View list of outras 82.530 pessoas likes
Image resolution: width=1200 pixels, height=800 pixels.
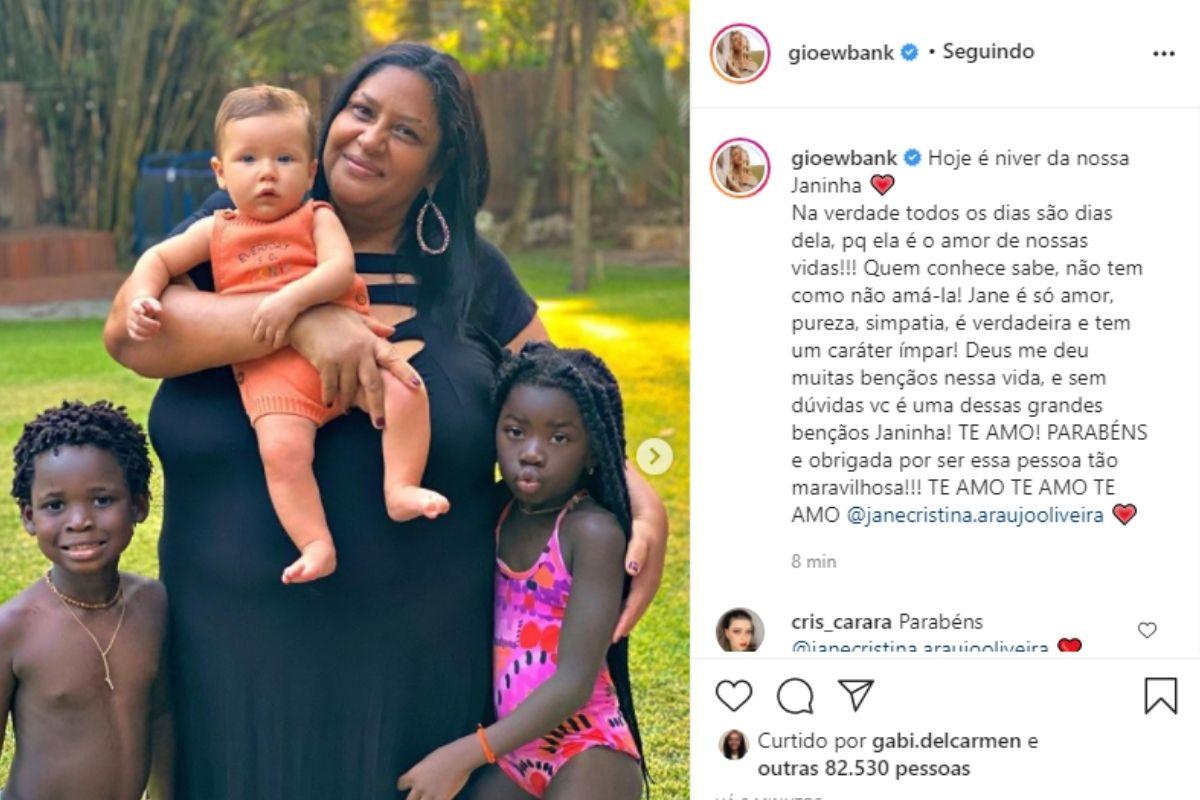pos(864,769)
